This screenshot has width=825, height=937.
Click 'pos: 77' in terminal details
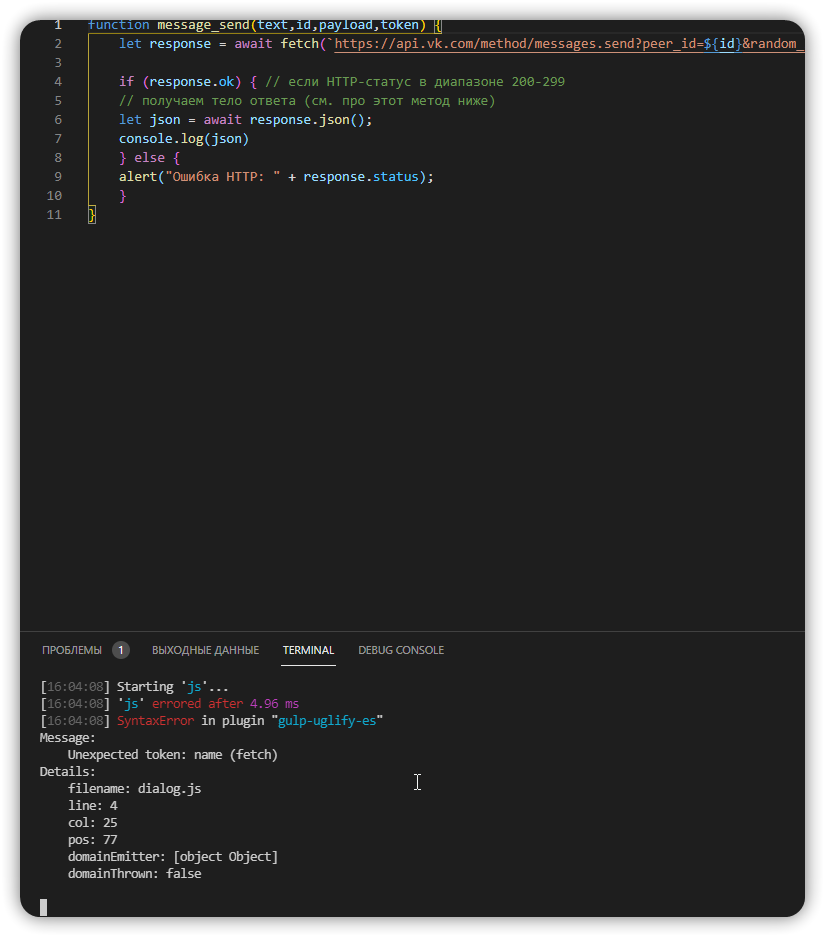(x=93, y=840)
